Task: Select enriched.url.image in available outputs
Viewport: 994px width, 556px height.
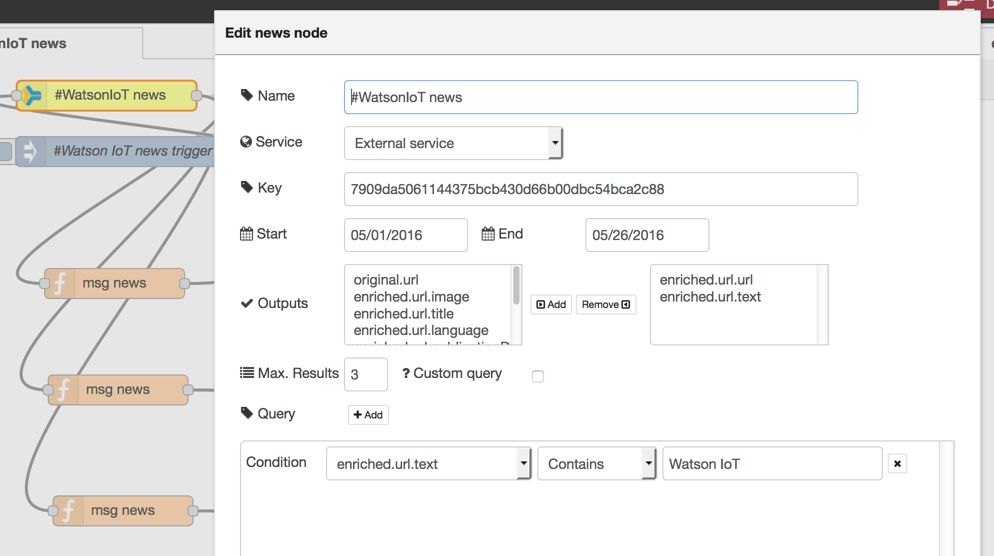Action: (411, 297)
